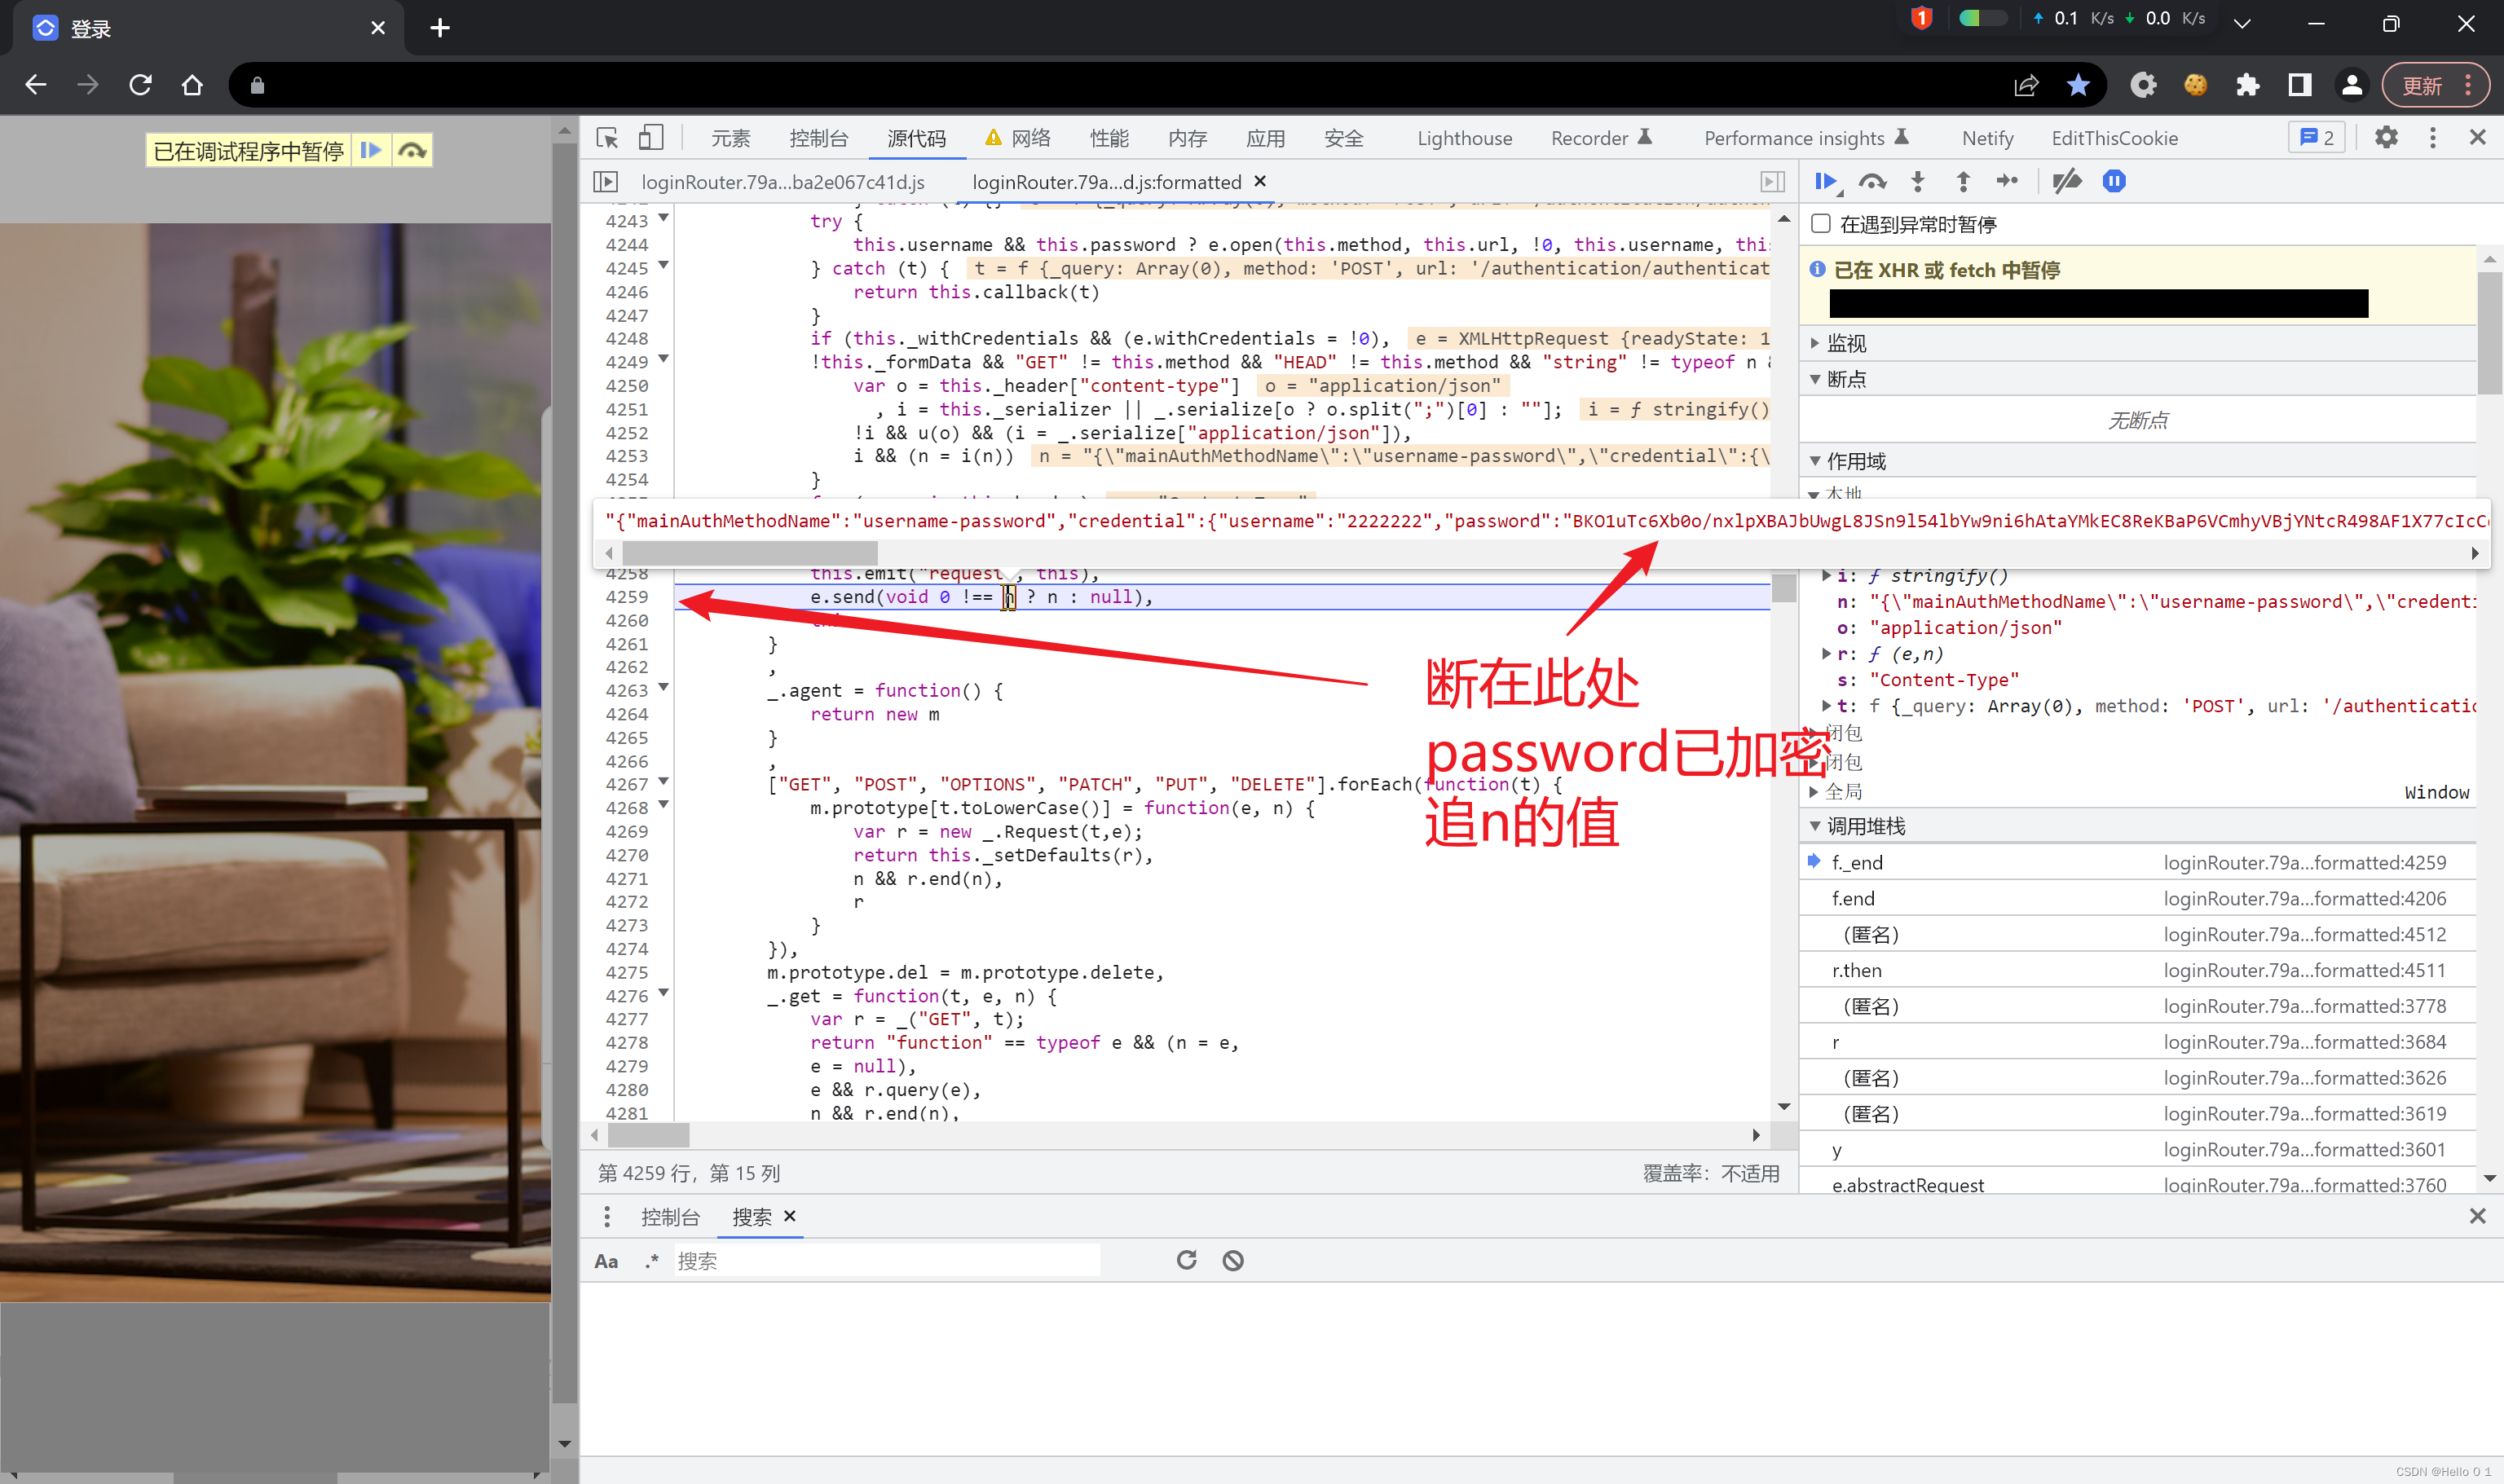This screenshot has width=2504, height=1484.
Task: Resume script execution in the debugger
Action: [1825, 181]
